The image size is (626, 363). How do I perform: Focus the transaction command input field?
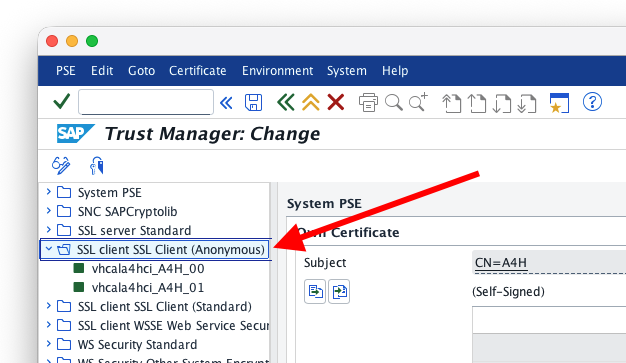pos(146,102)
